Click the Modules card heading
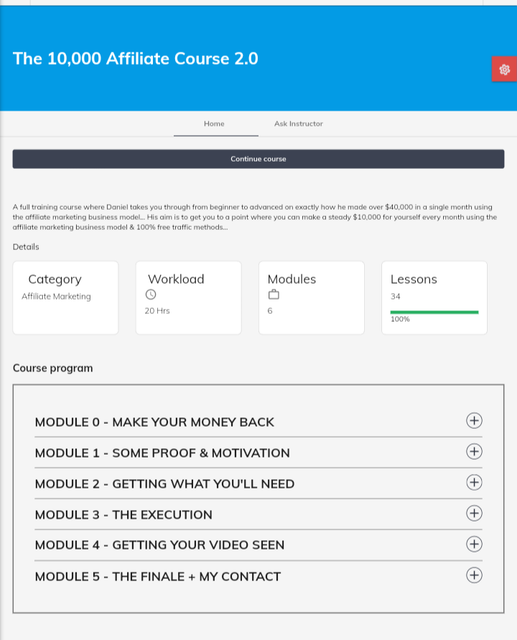517x640 pixels. click(x=292, y=279)
